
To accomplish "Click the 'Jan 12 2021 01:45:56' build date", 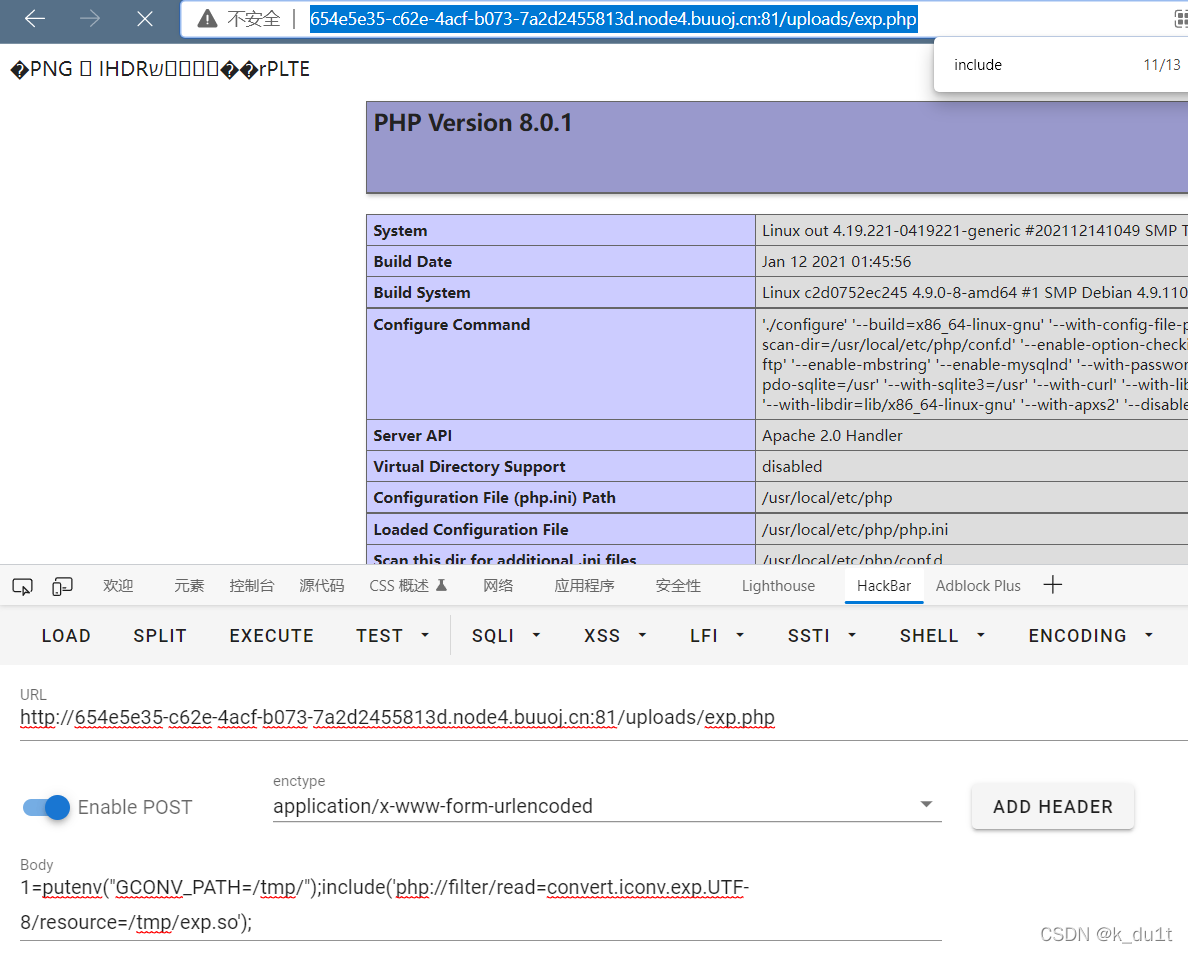I will (836, 261).
